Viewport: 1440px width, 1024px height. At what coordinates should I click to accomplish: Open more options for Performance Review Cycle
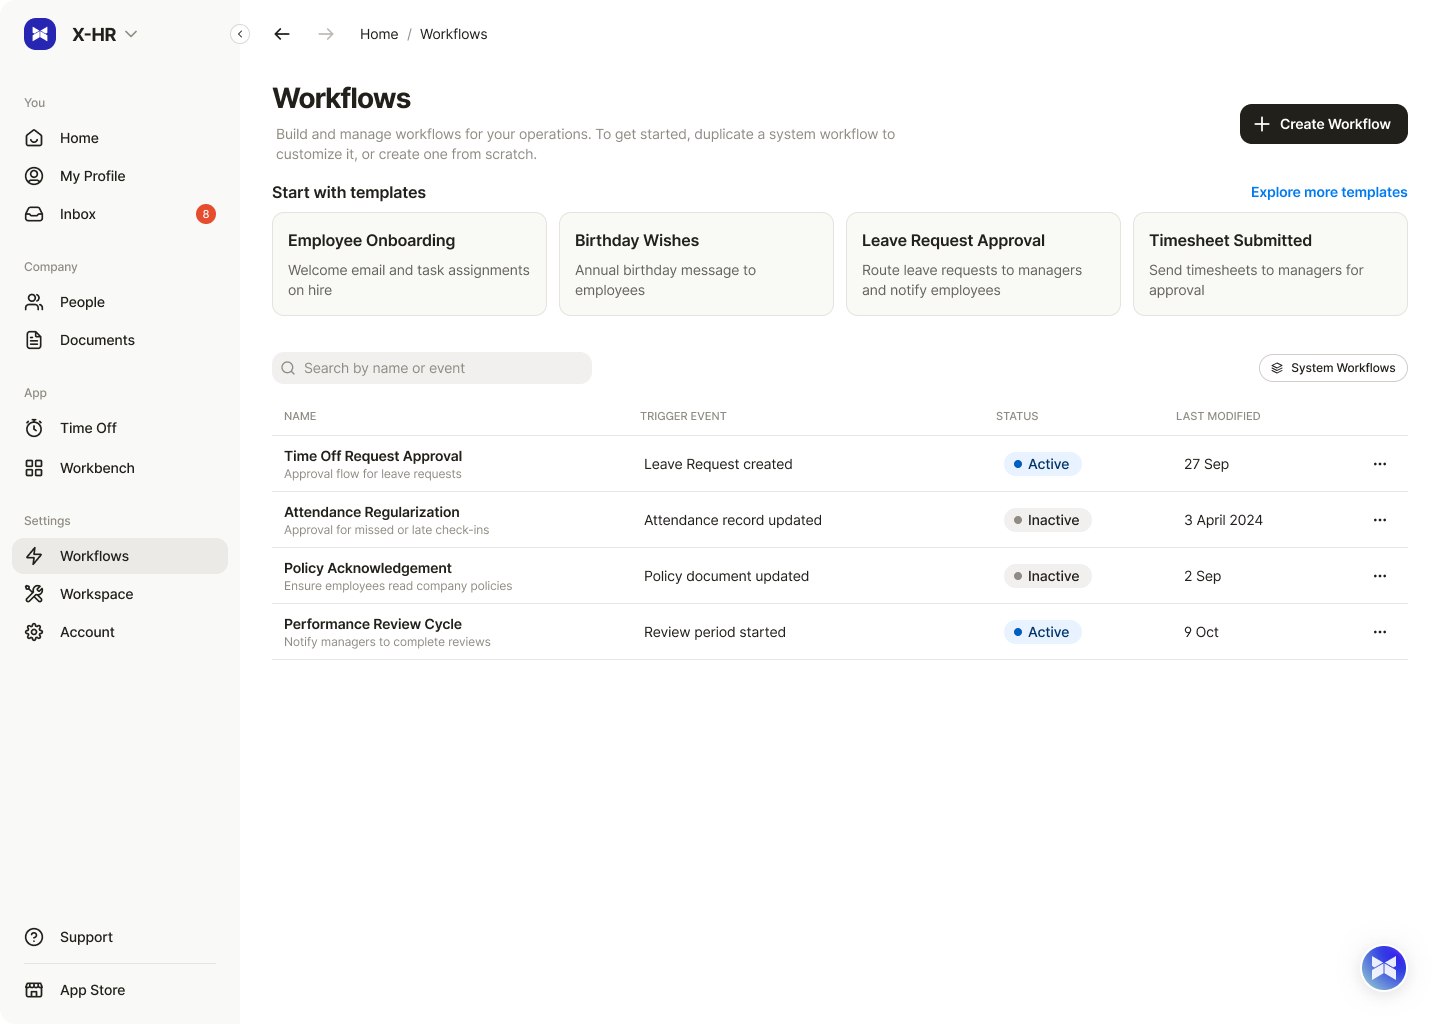[x=1380, y=632]
